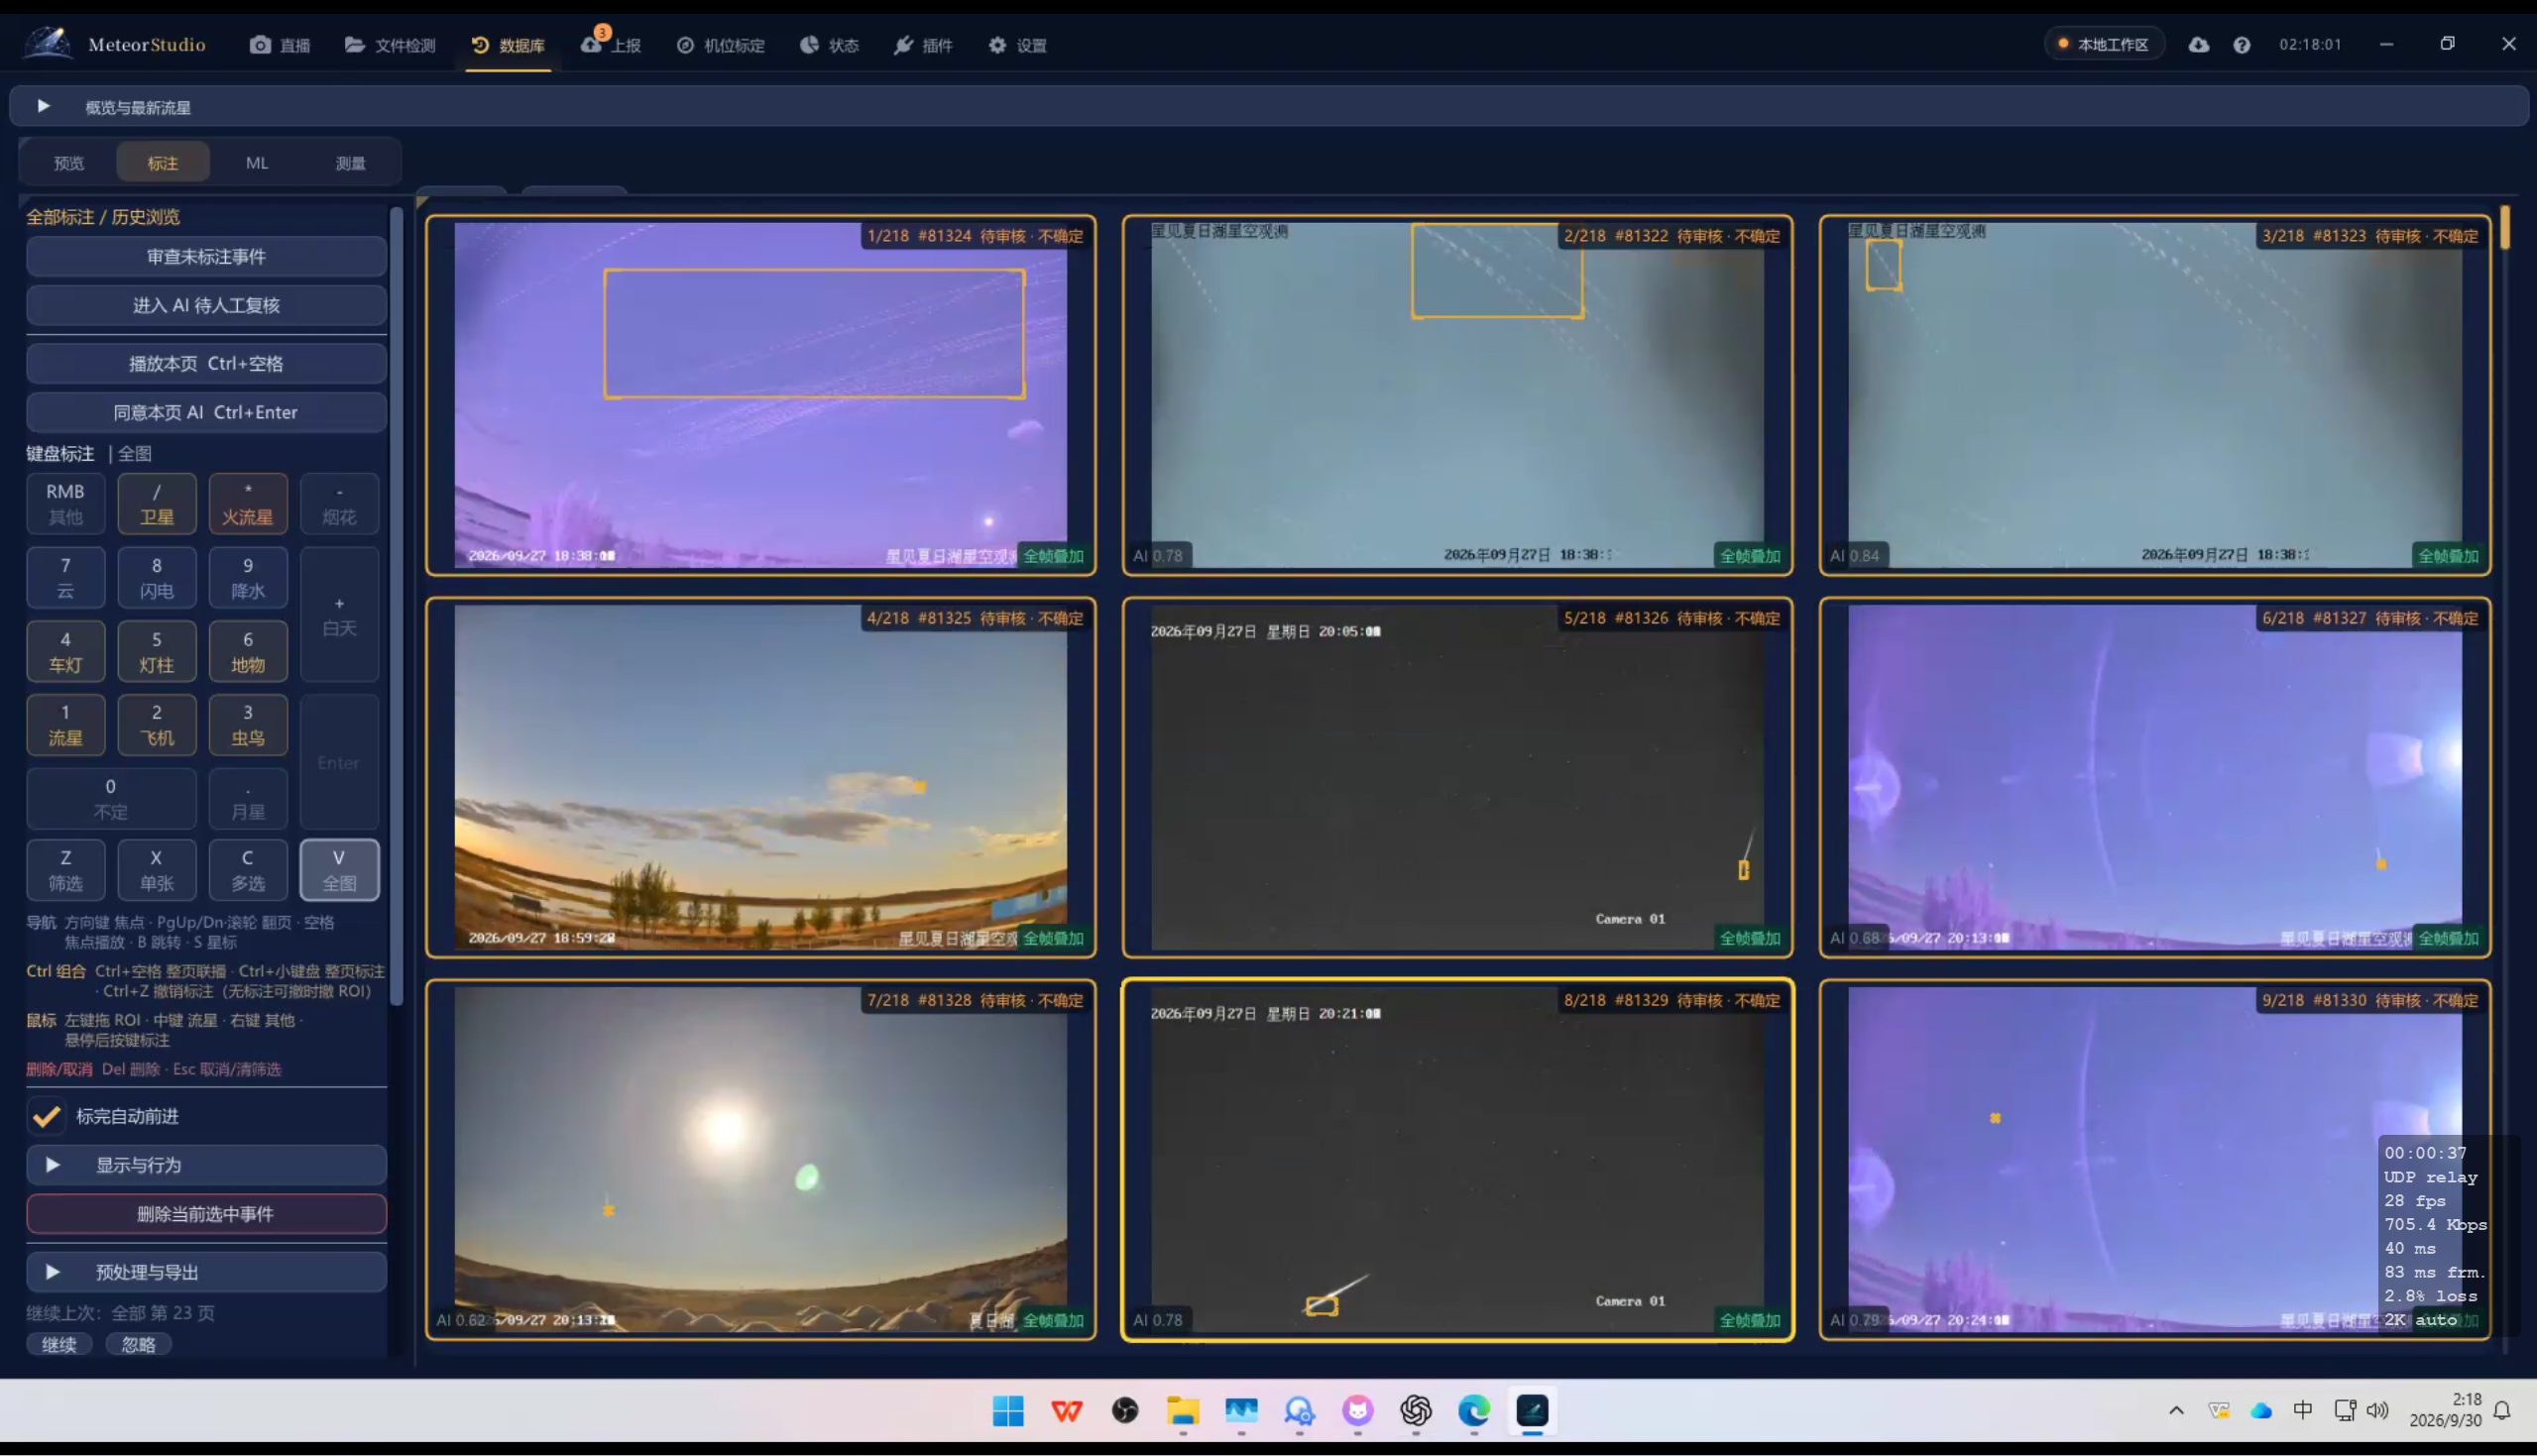Open the notification bell in system tray
This screenshot has width=2537, height=1456.
tap(2502, 1410)
